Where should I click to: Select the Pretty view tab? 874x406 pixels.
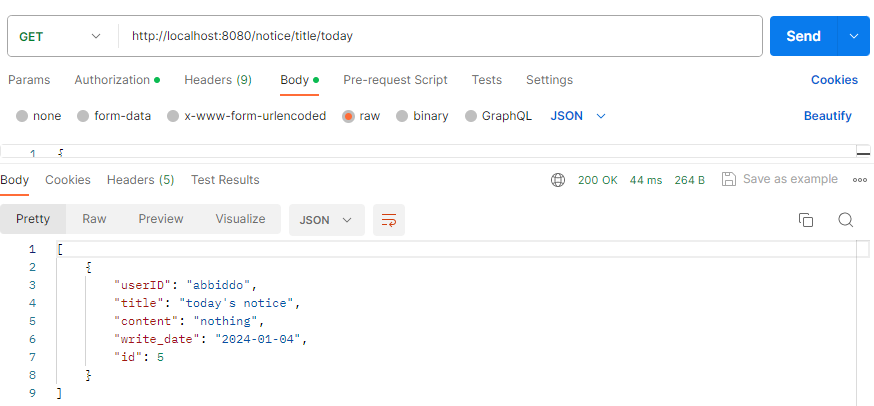[33, 219]
